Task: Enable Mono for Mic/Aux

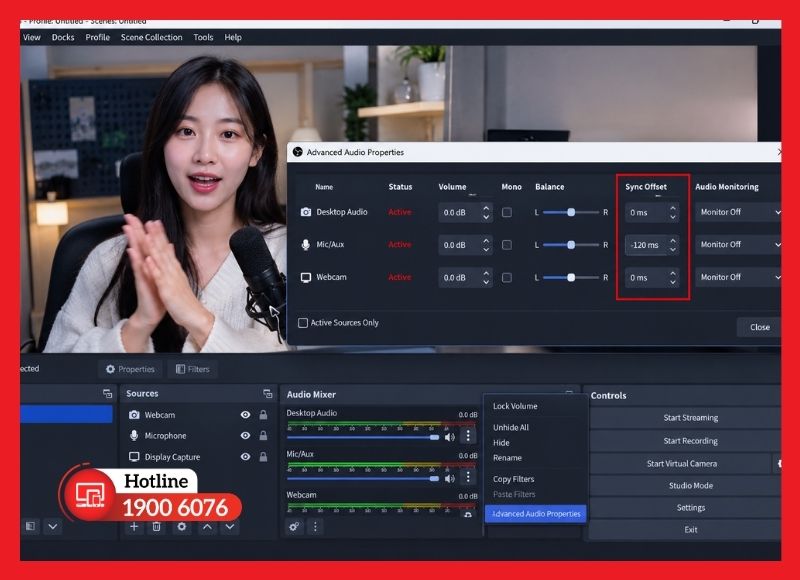Action: point(507,245)
